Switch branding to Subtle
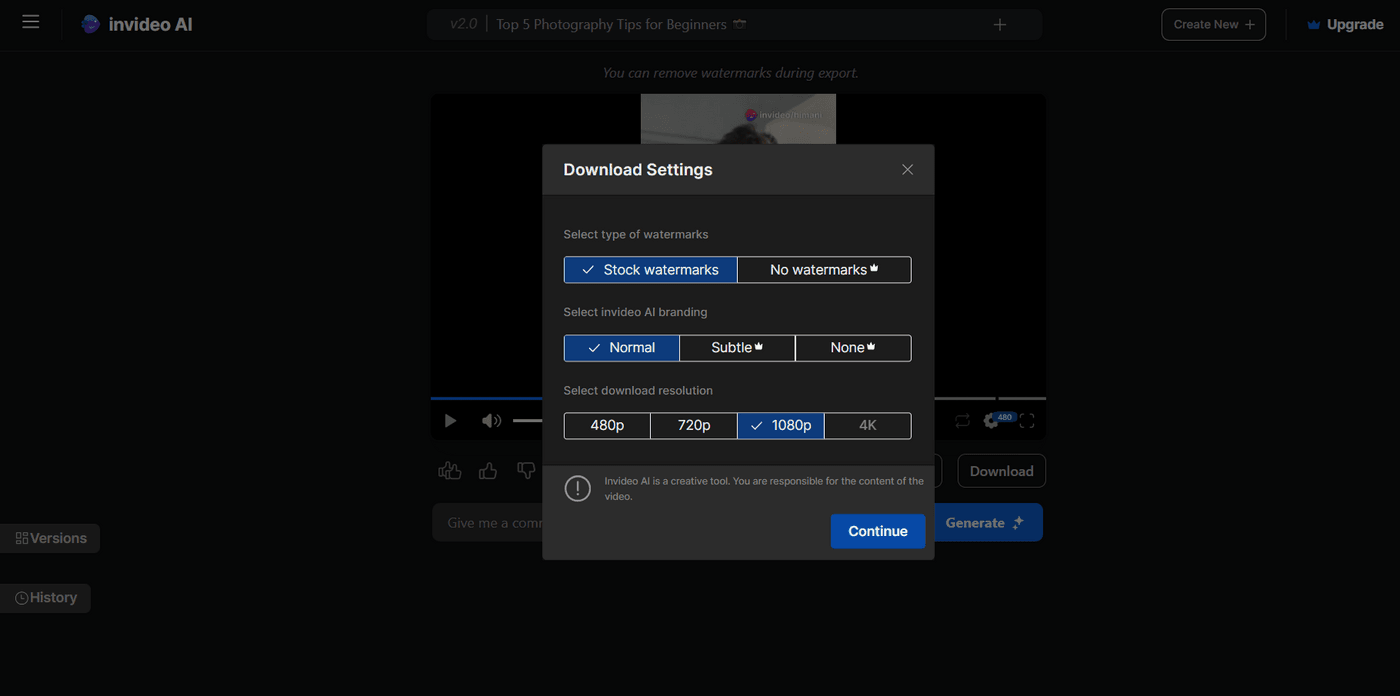 point(737,347)
